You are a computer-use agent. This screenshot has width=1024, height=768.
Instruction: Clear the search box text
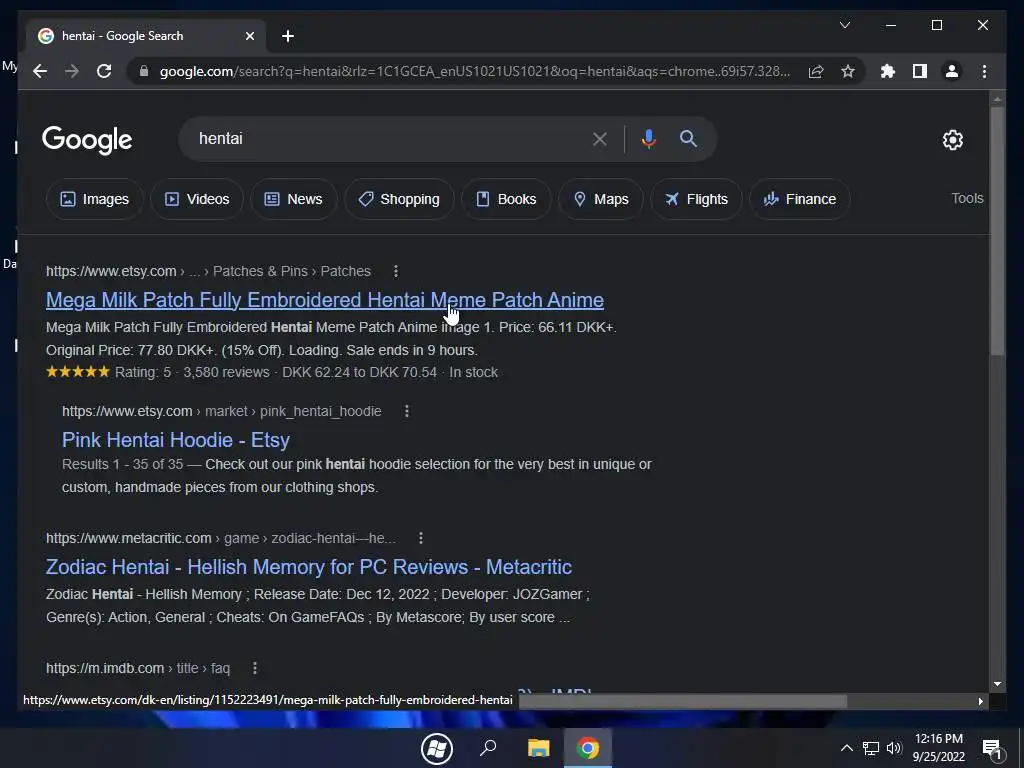(x=600, y=139)
